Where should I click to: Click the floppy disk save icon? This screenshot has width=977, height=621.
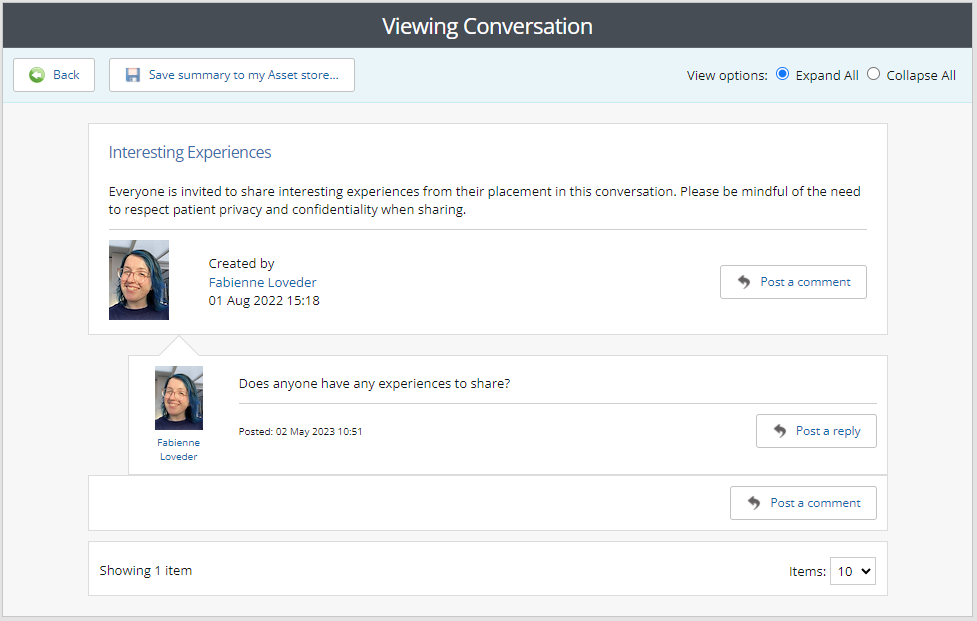click(x=133, y=75)
